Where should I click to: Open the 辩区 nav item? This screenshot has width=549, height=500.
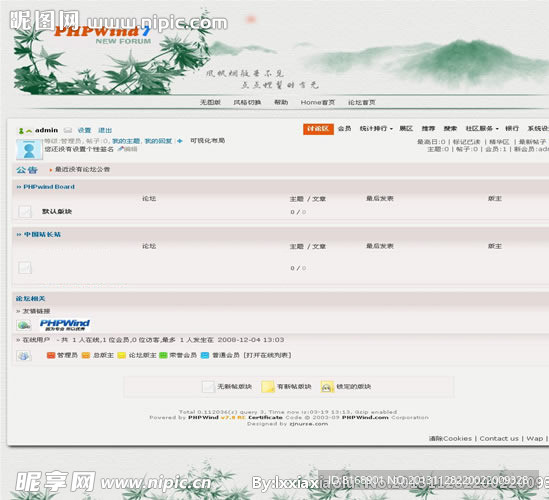pyautogui.click(x=406, y=129)
